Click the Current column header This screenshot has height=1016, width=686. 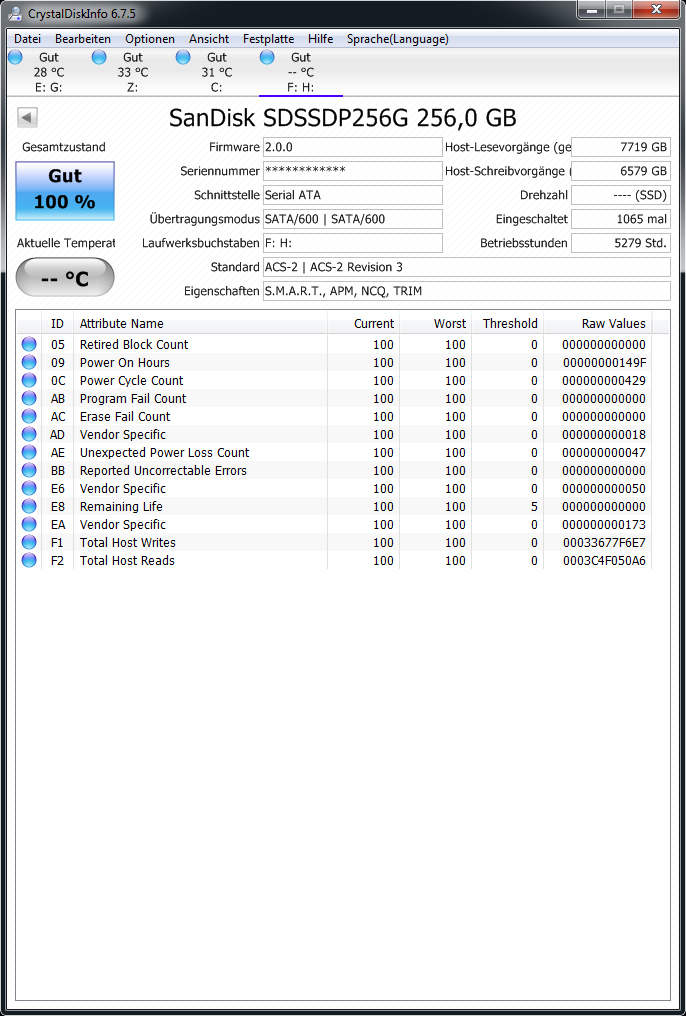click(363, 323)
